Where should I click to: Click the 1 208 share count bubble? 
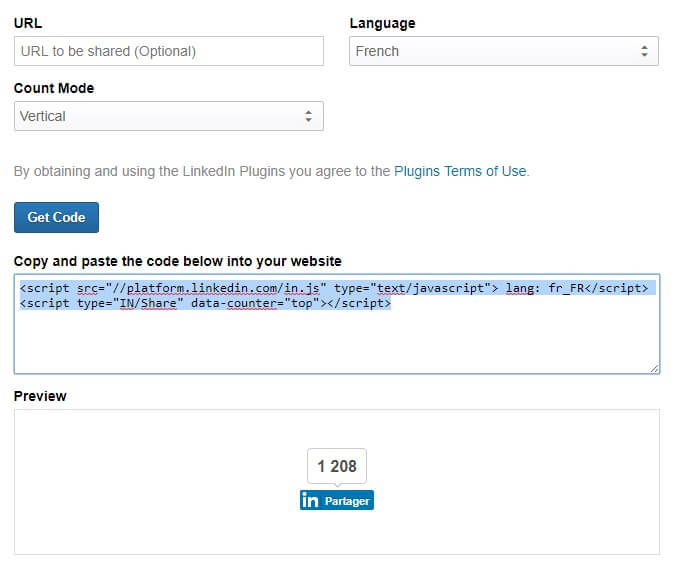click(x=337, y=466)
